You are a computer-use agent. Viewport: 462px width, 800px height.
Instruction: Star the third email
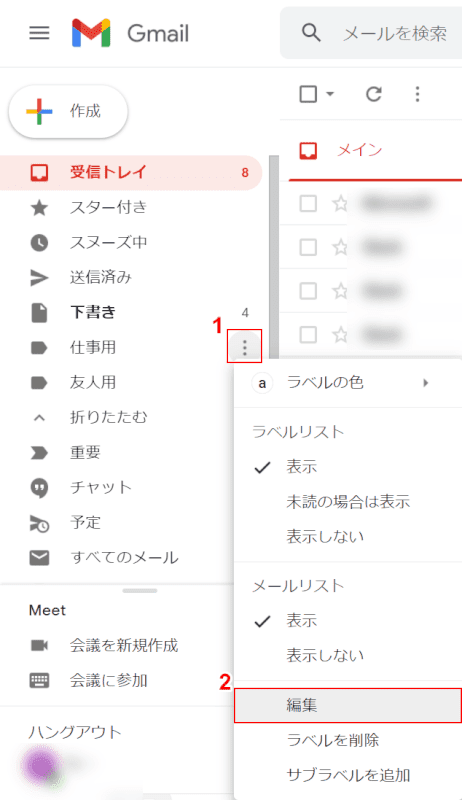[x=340, y=291]
